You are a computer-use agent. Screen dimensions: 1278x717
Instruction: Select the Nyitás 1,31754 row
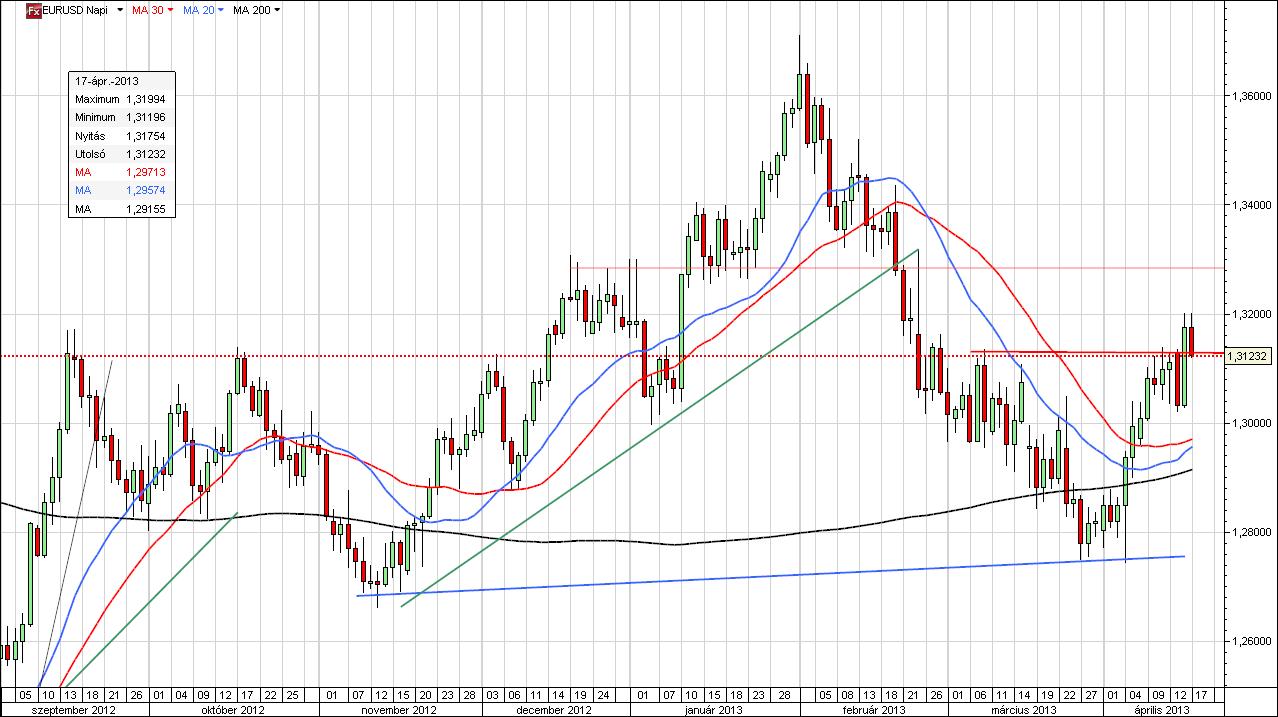[120, 135]
